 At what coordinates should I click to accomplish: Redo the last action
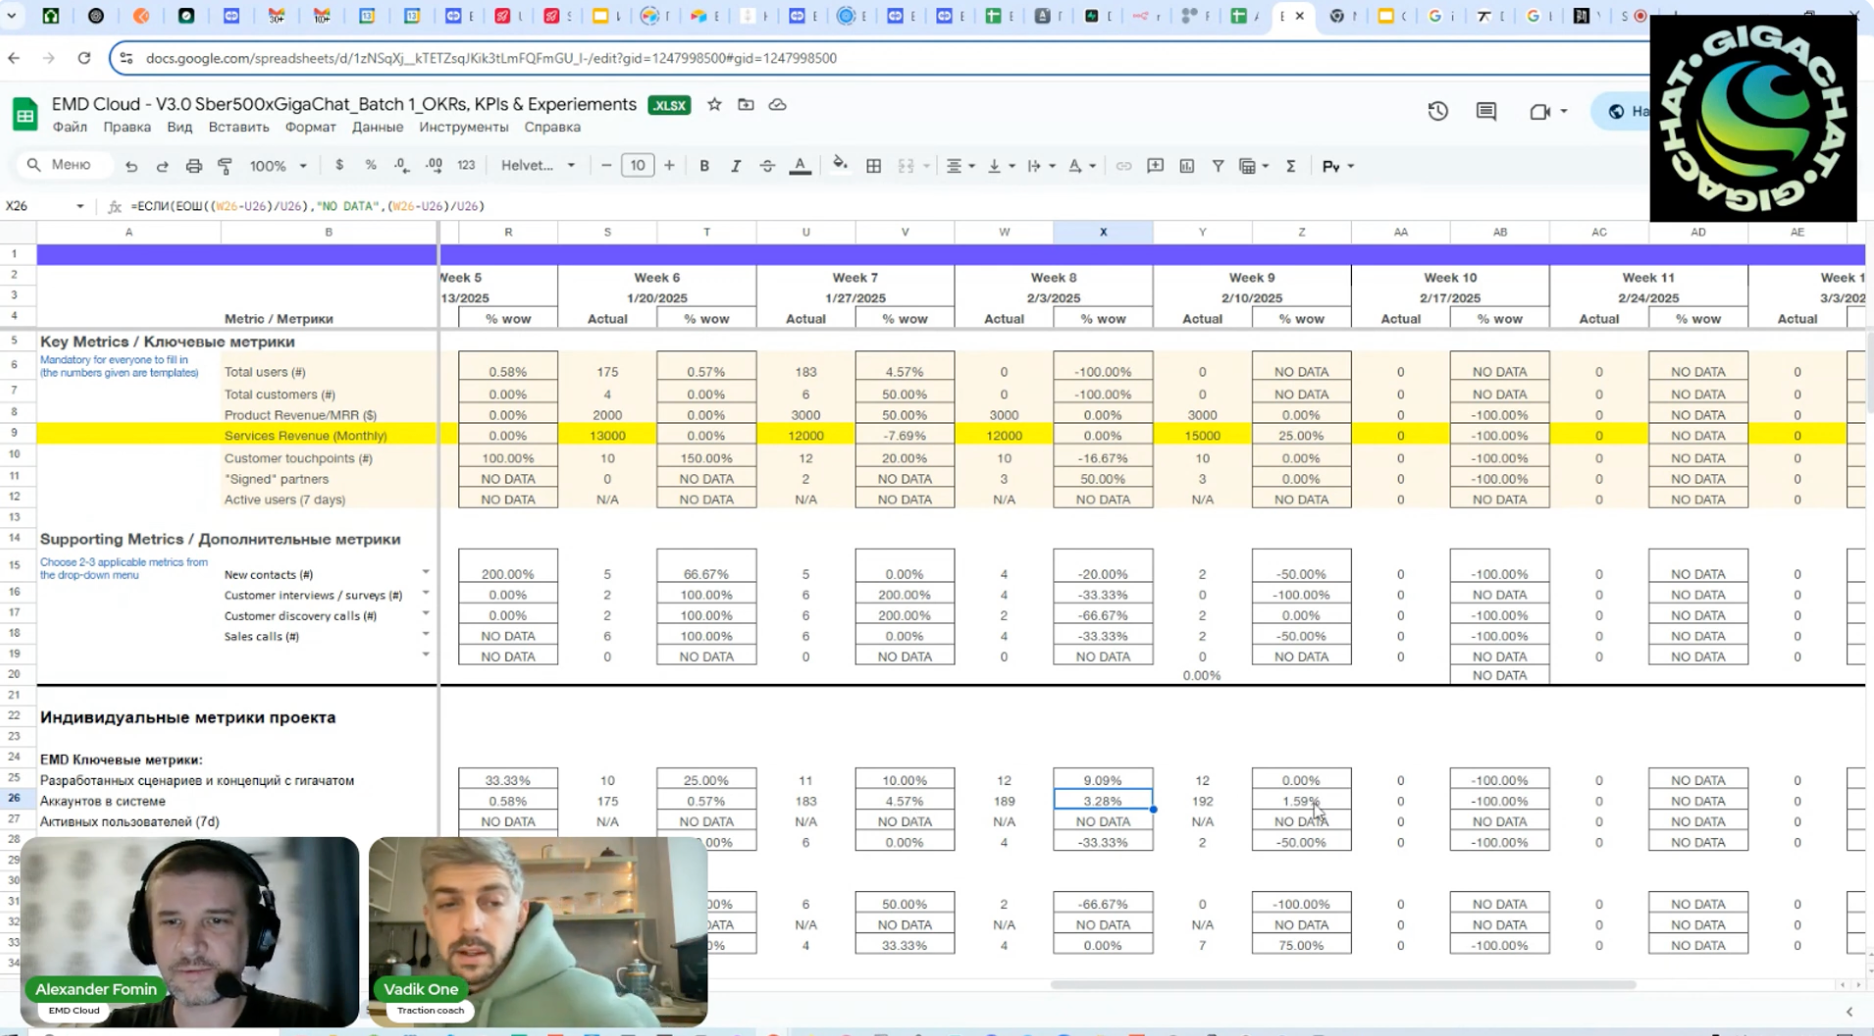162,166
